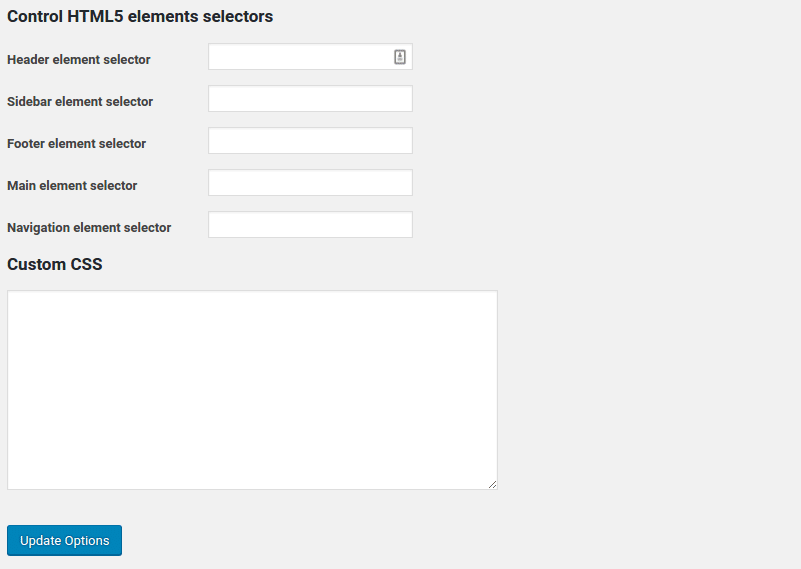Place cursor in Main element selector field
This screenshot has height=569, width=801.
click(x=310, y=183)
